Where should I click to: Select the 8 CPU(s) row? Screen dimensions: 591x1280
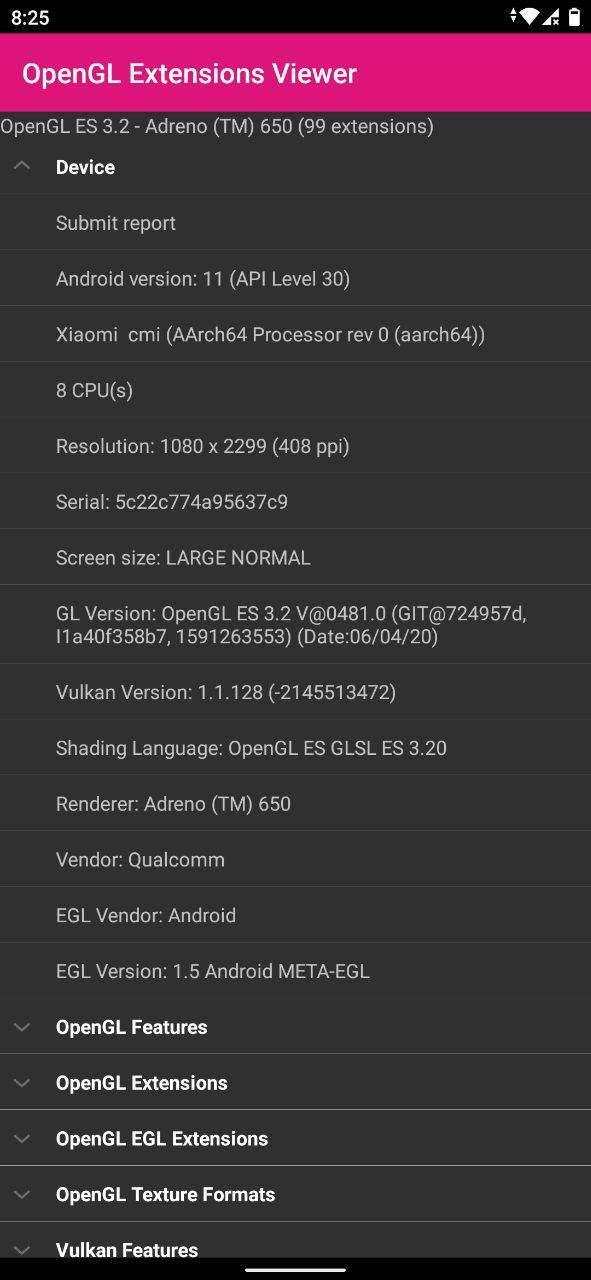(295, 391)
